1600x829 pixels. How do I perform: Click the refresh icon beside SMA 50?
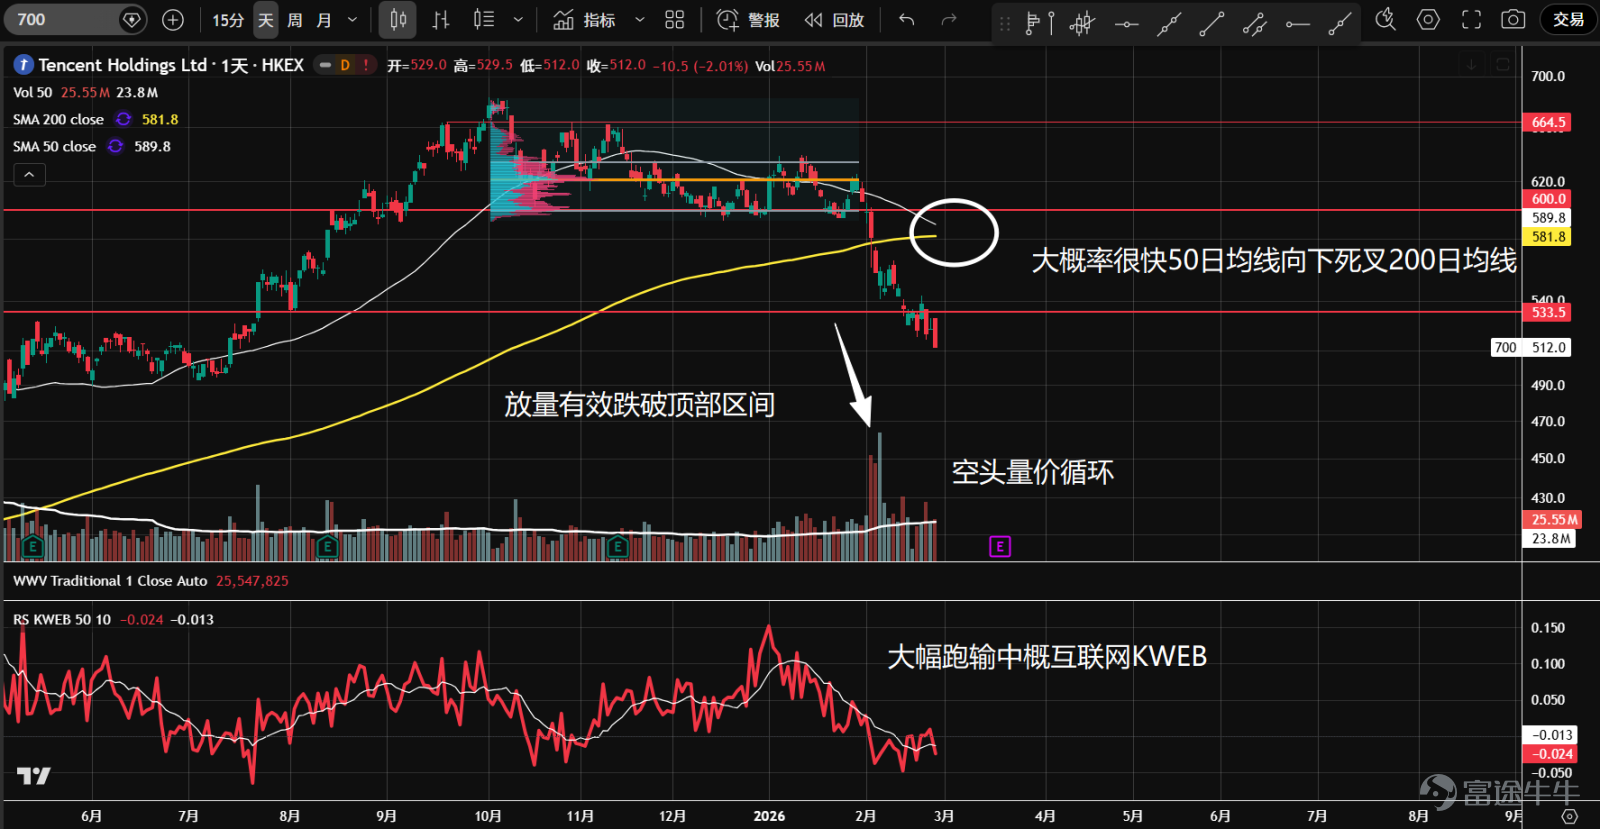[x=116, y=146]
